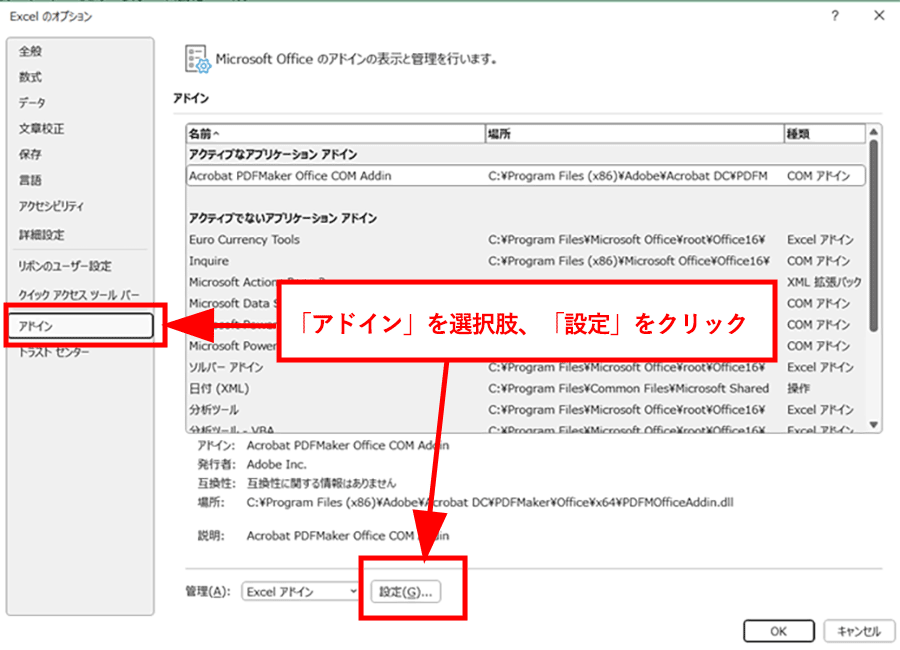
Task: Click the add-in list vertical scrollbar thumb
Action: [x=873, y=235]
